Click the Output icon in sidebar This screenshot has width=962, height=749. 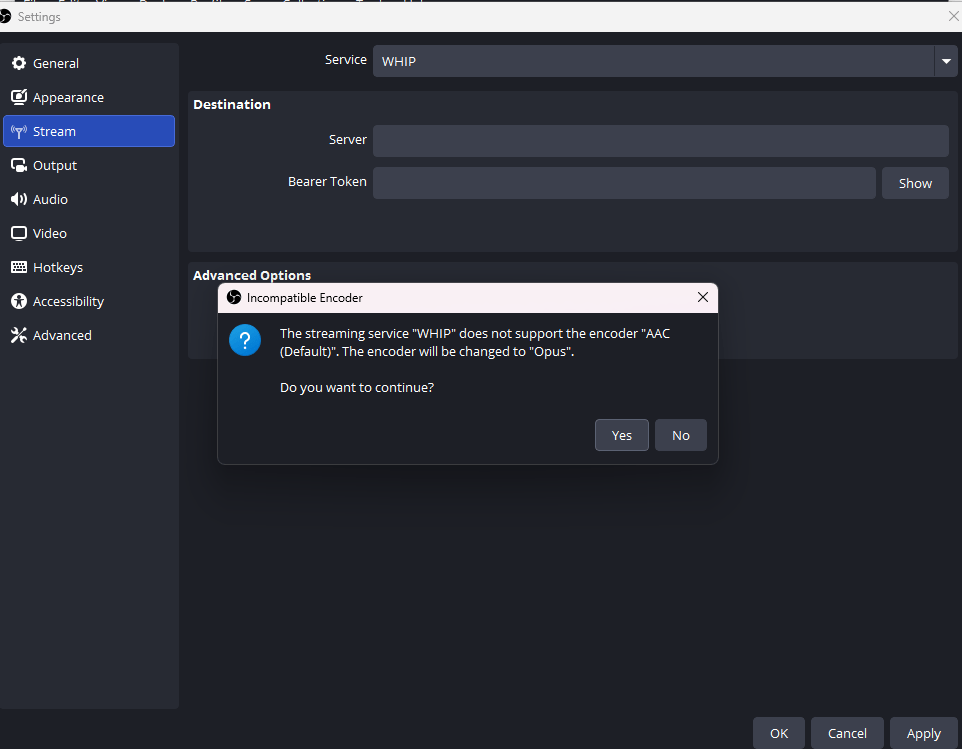point(18,165)
